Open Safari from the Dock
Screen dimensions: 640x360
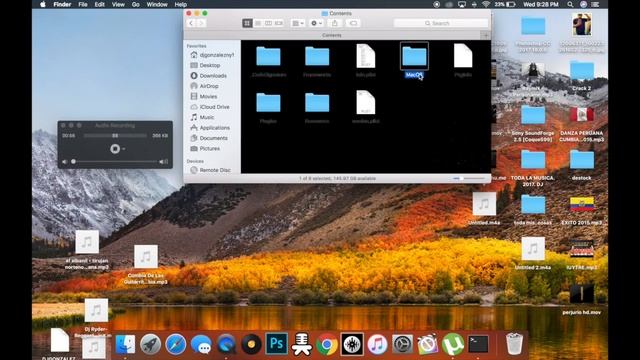point(176,344)
